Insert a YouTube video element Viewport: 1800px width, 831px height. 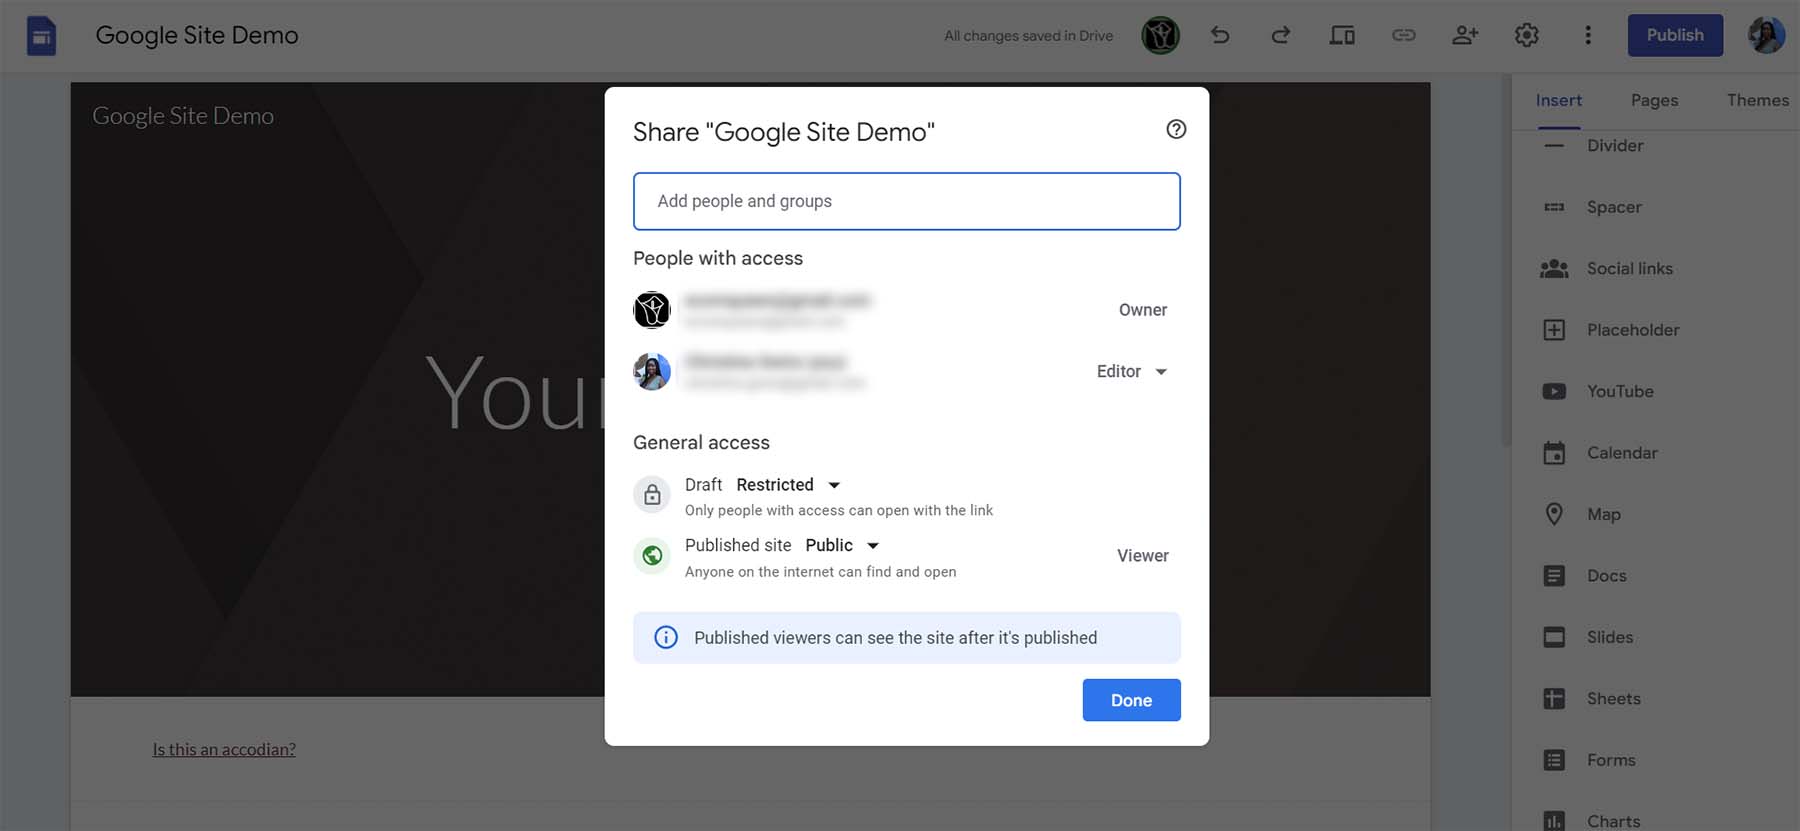point(1619,391)
